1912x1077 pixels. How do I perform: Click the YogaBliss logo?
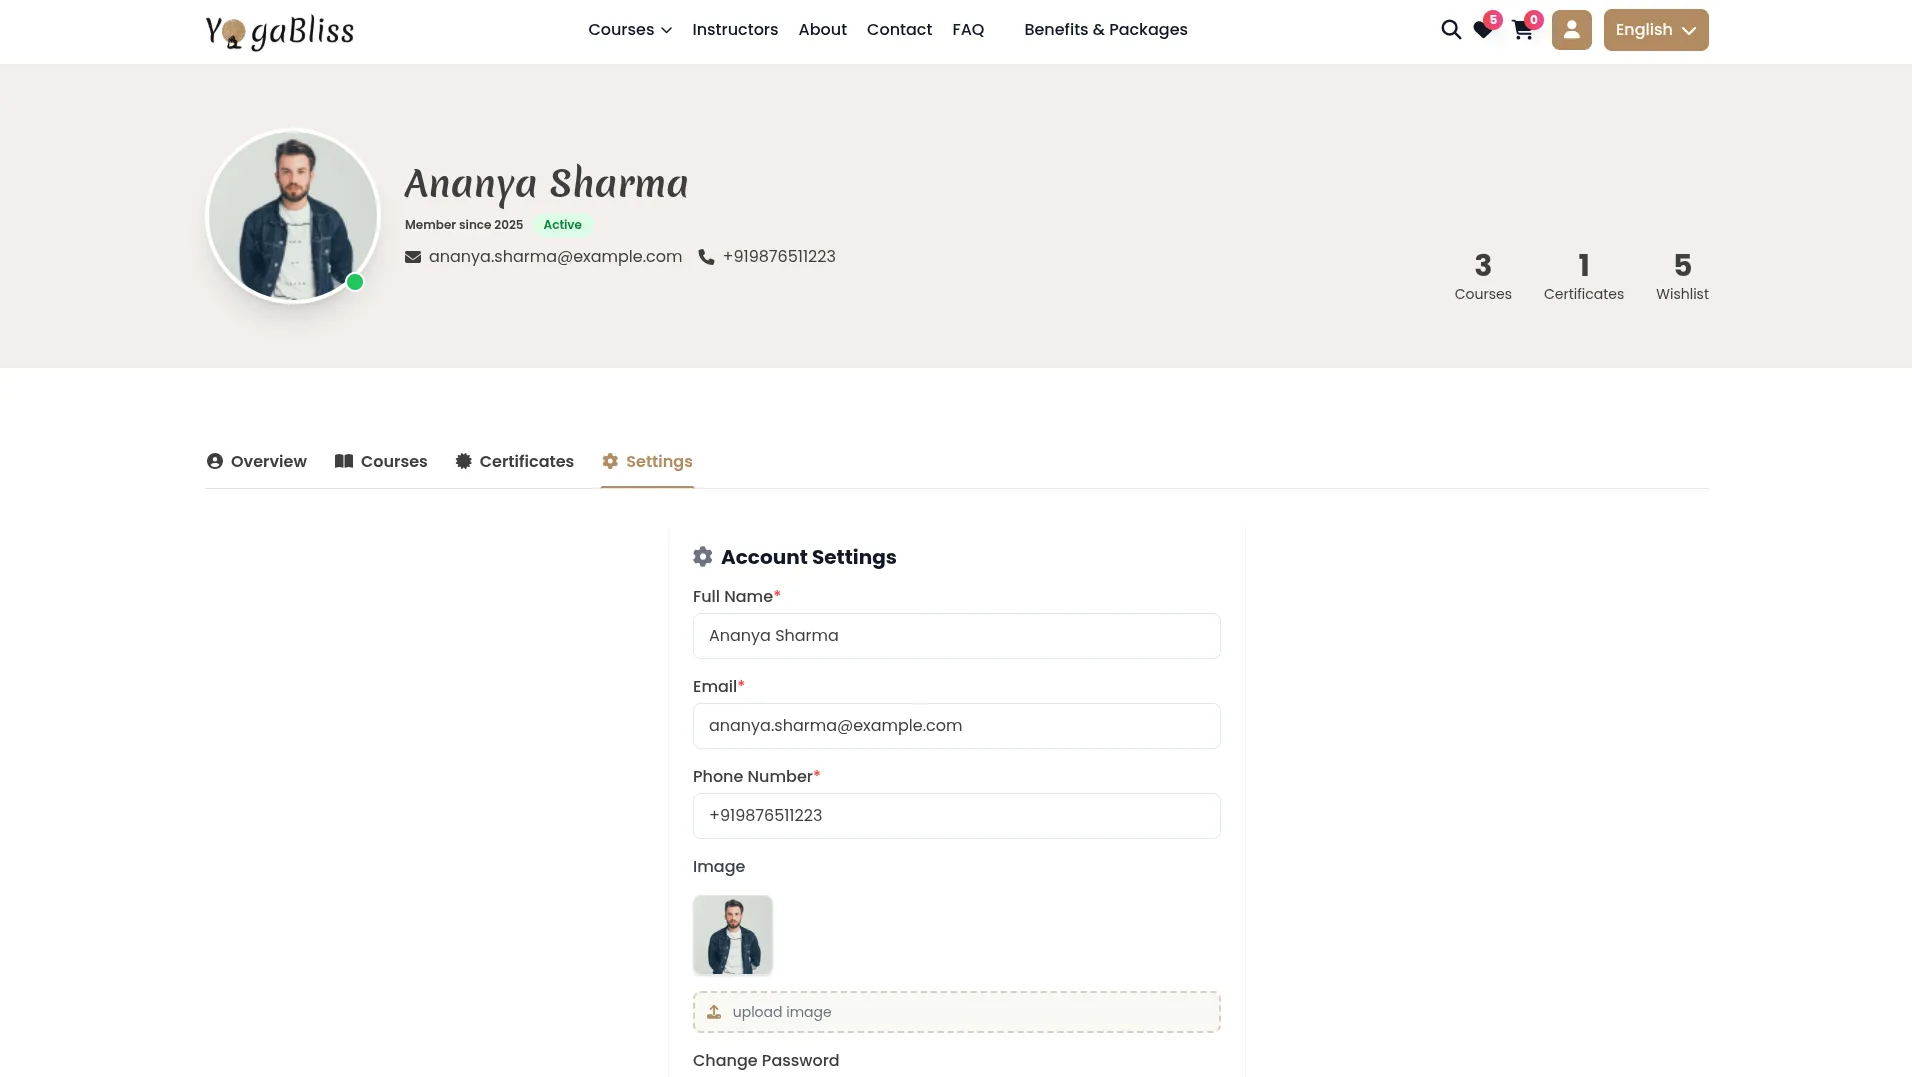[279, 31]
